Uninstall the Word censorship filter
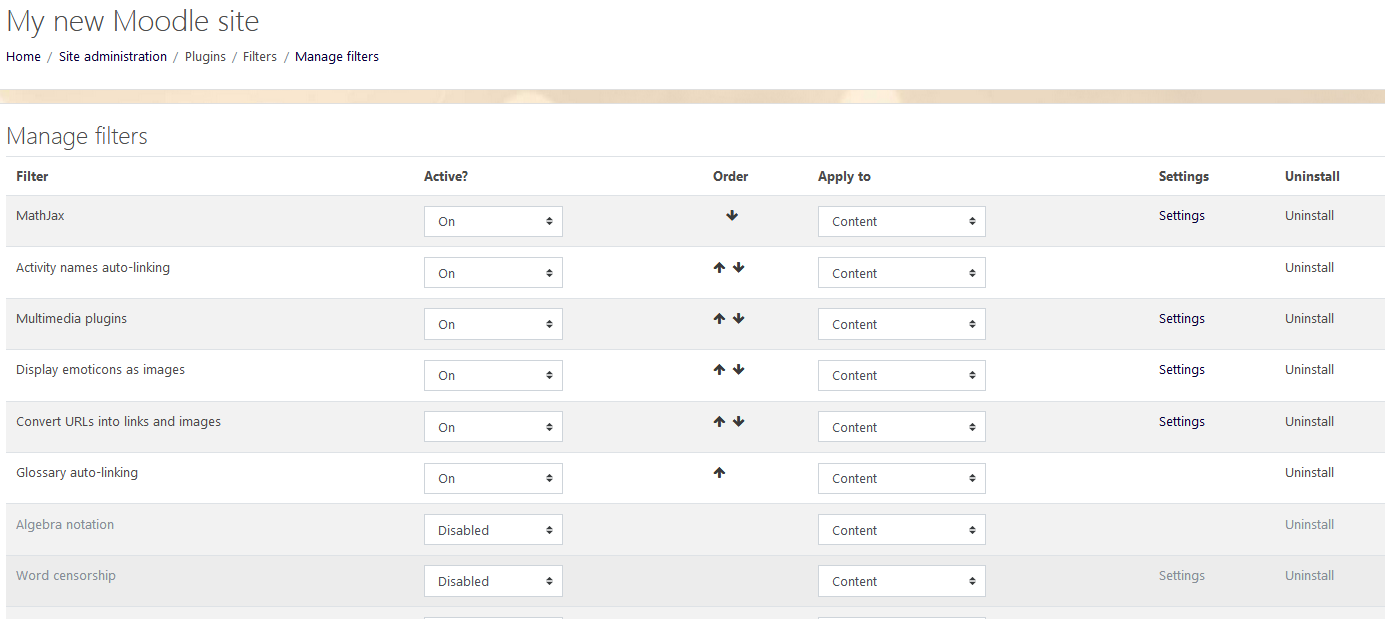1385x619 pixels. click(1309, 575)
